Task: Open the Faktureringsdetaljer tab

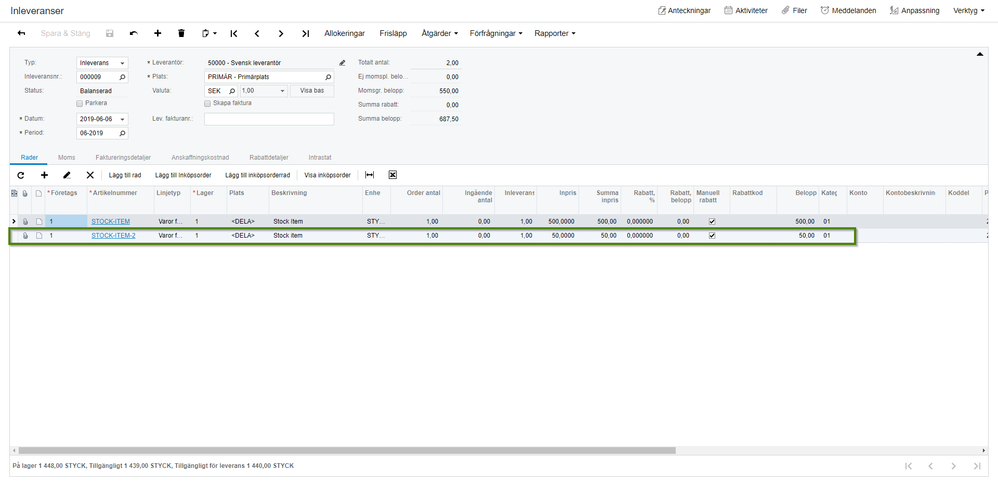Action: pyautogui.click(x=123, y=157)
